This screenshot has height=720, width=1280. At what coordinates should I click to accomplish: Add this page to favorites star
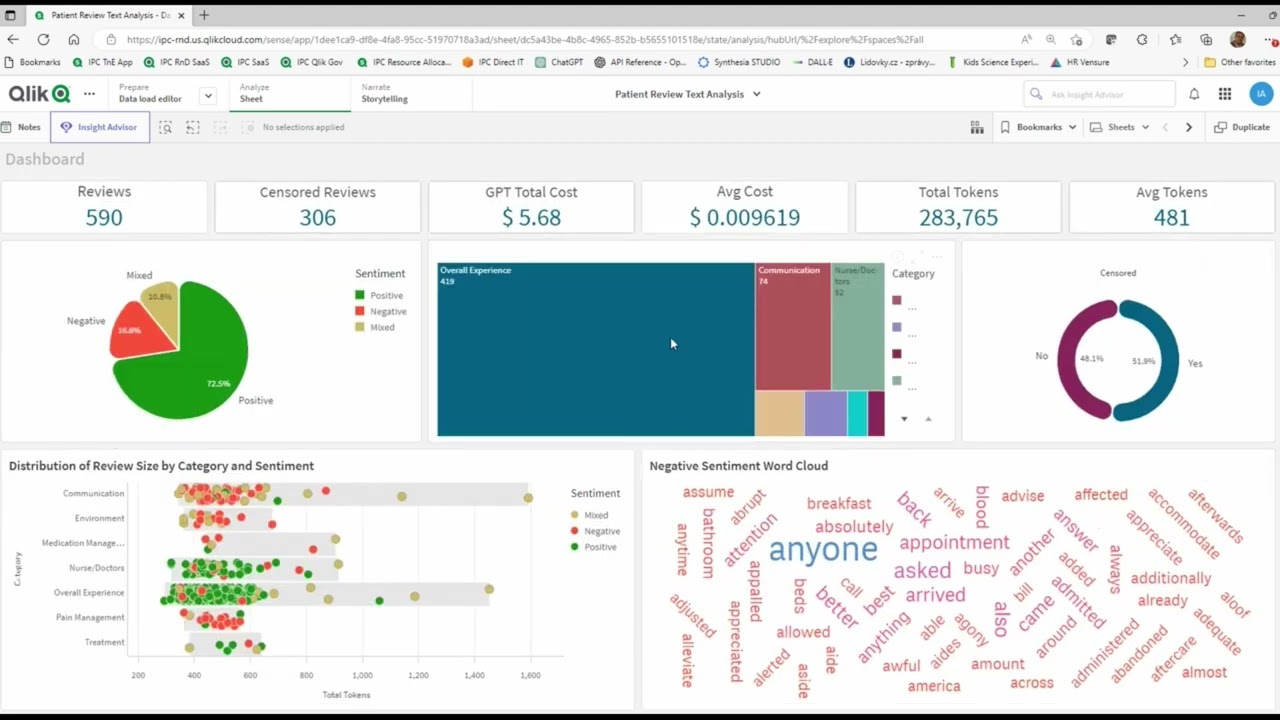(1076, 39)
